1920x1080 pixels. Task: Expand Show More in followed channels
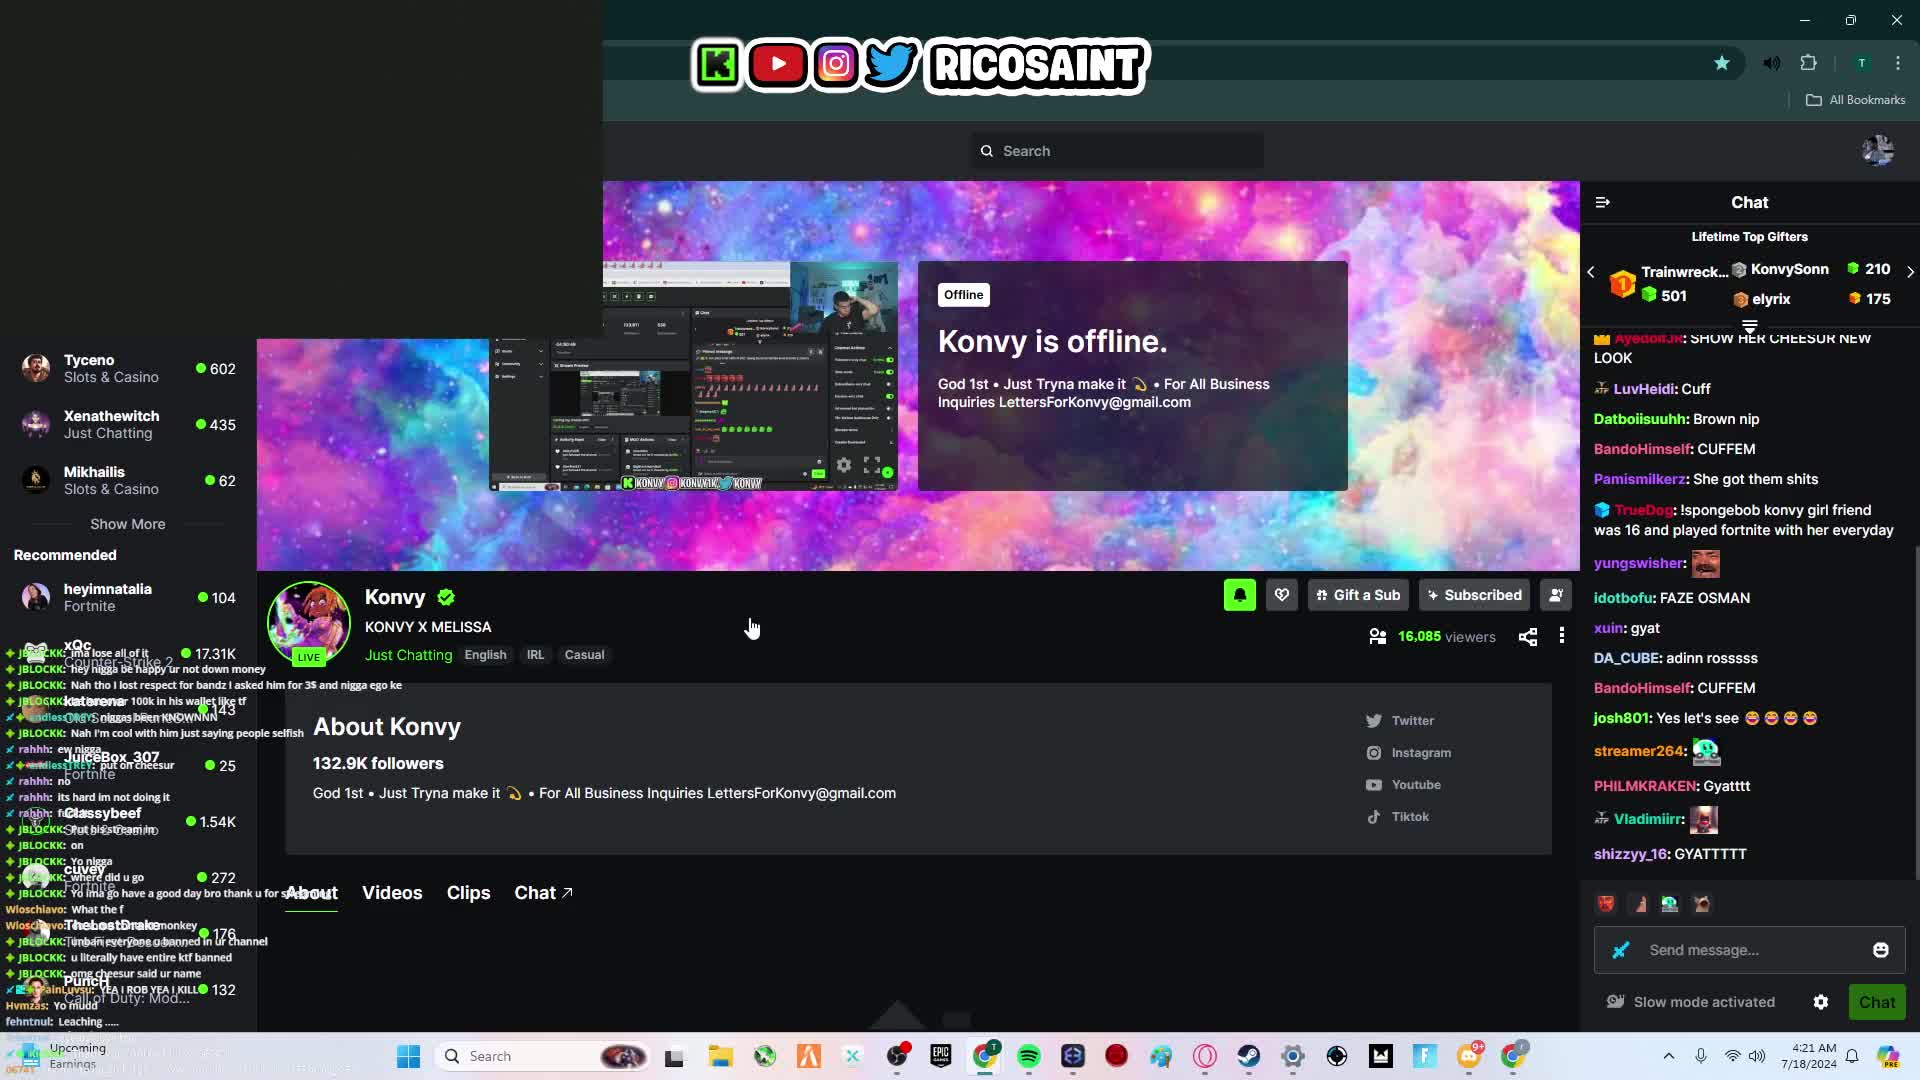pos(127,523)
